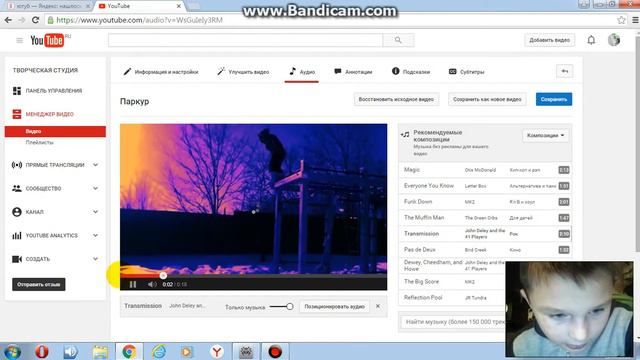Click the blue Сохранить button
640x360 pixels.
[554, 99]
